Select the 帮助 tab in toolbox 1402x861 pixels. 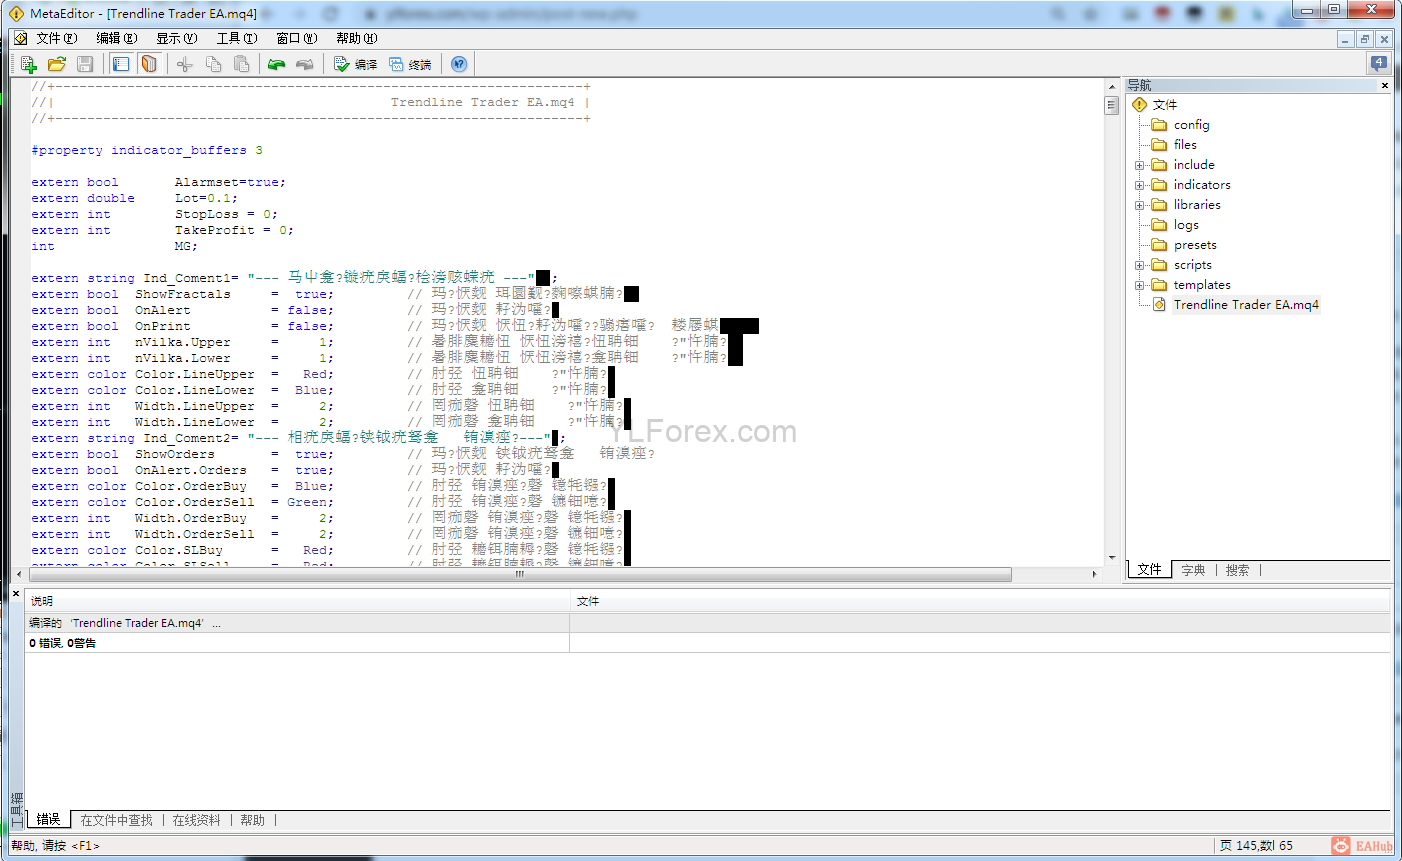click(x=252, y=820)
